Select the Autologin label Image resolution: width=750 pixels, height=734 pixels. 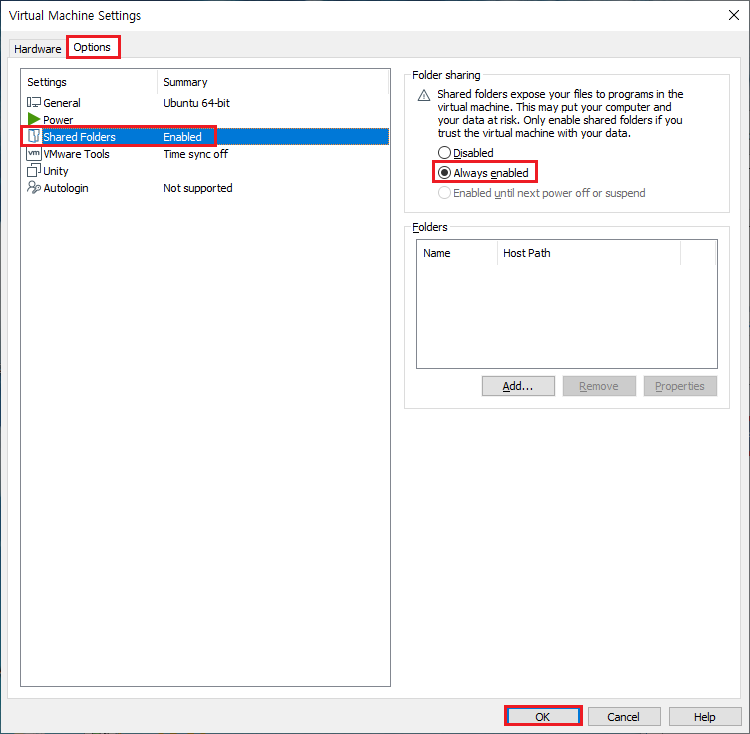click(66, 188)
